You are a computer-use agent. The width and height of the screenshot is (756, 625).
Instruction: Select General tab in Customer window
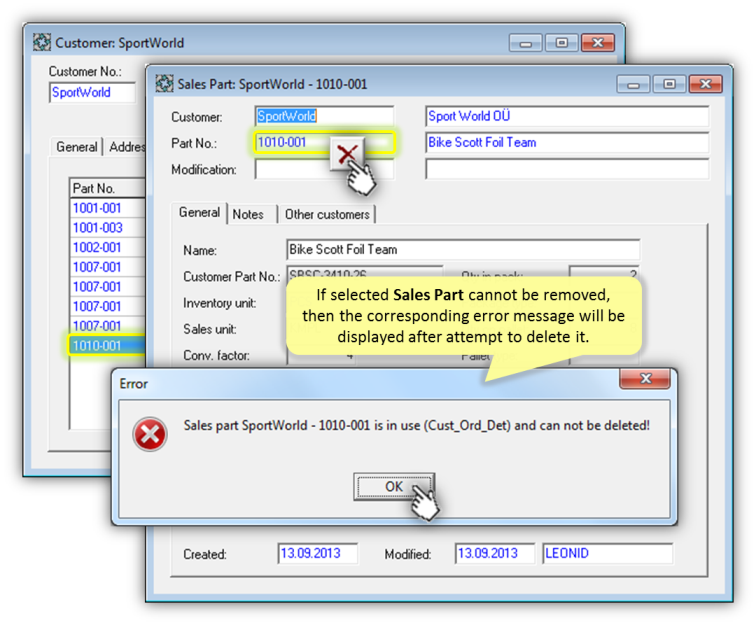[77, 147]
